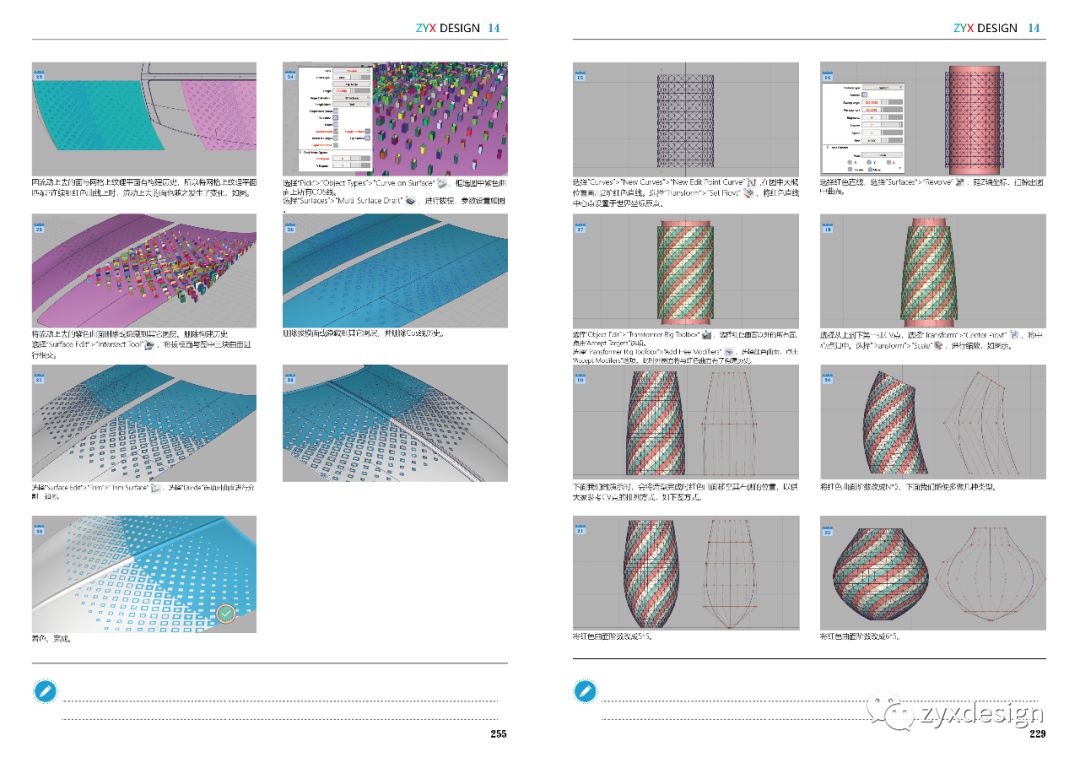Open the round striped pot image
This screenshot has height=763, width=1080.
(x=933, y=573)
